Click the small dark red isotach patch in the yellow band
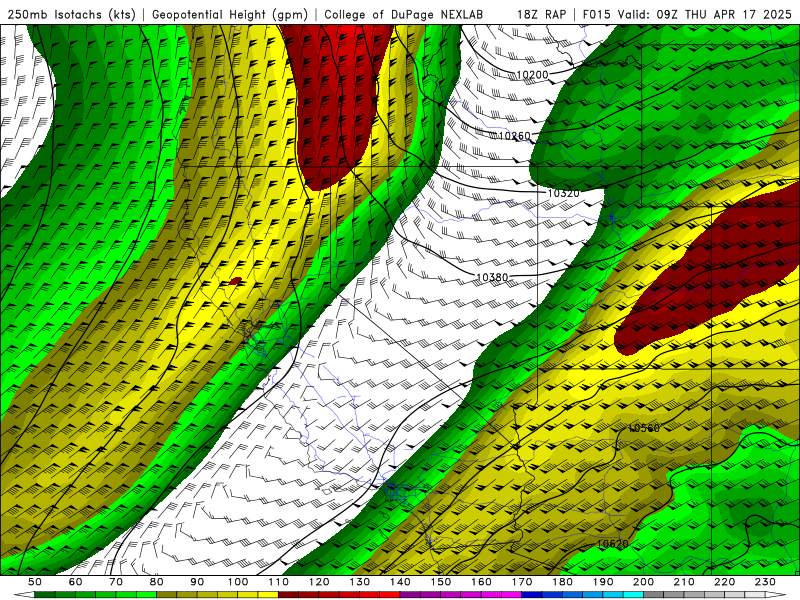The image size is (800, 600). [x=235, y=281]
